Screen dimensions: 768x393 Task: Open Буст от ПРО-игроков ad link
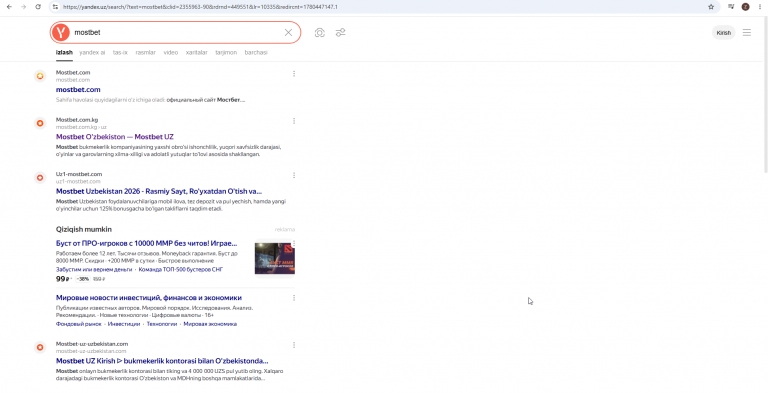(x=146, y=243)
